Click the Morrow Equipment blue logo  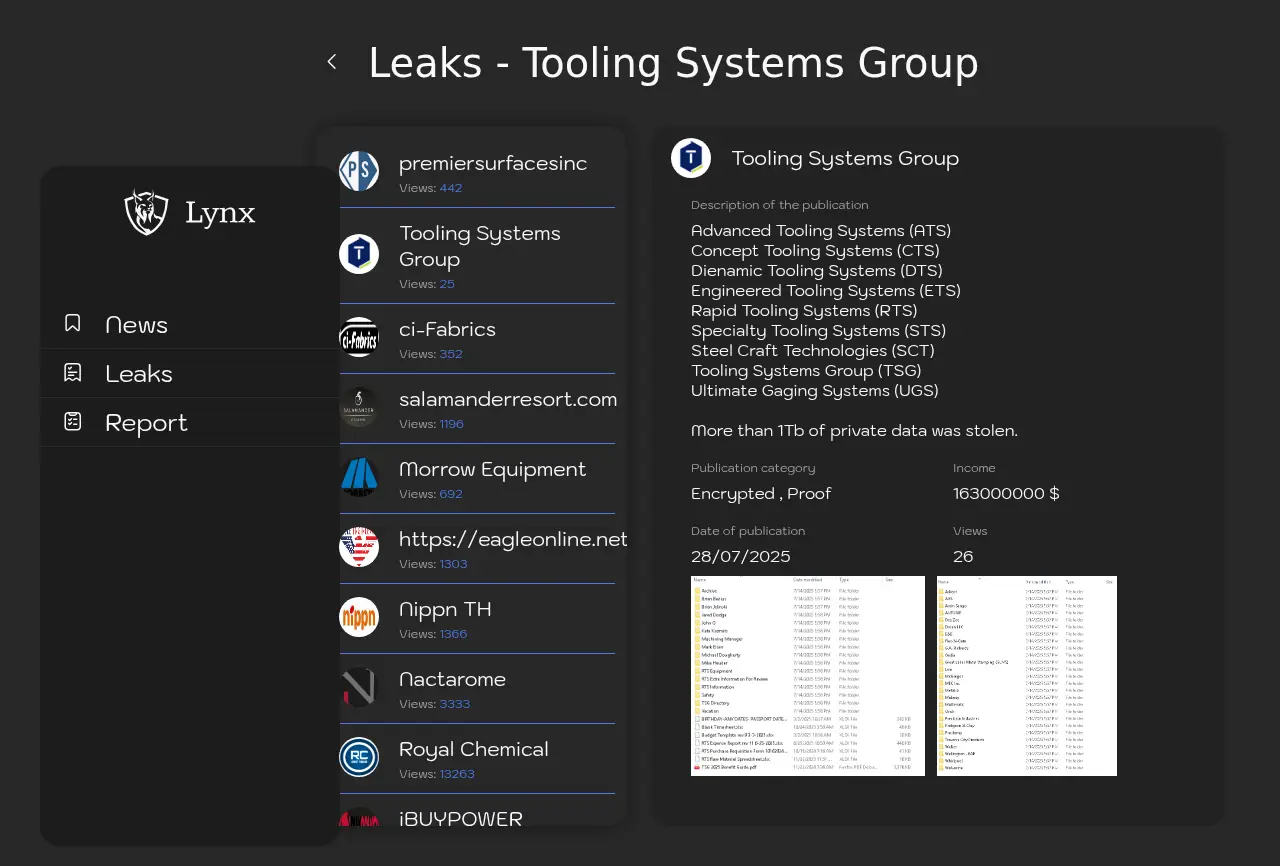click(x=359, y=478)
